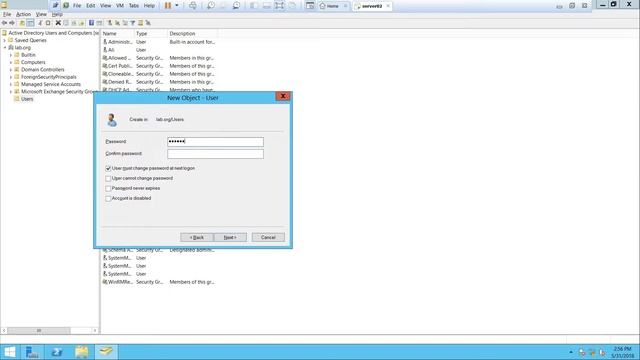Select the Cloneable security group row
640x360 pixels.
pyautogui.click(x=159, y=74)
